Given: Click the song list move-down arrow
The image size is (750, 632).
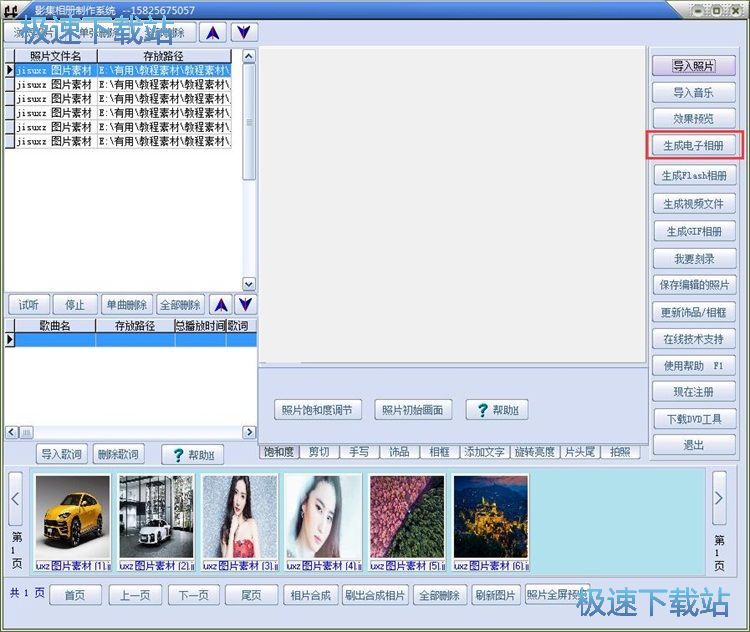Looking at the screenshot, I should 245,304.
